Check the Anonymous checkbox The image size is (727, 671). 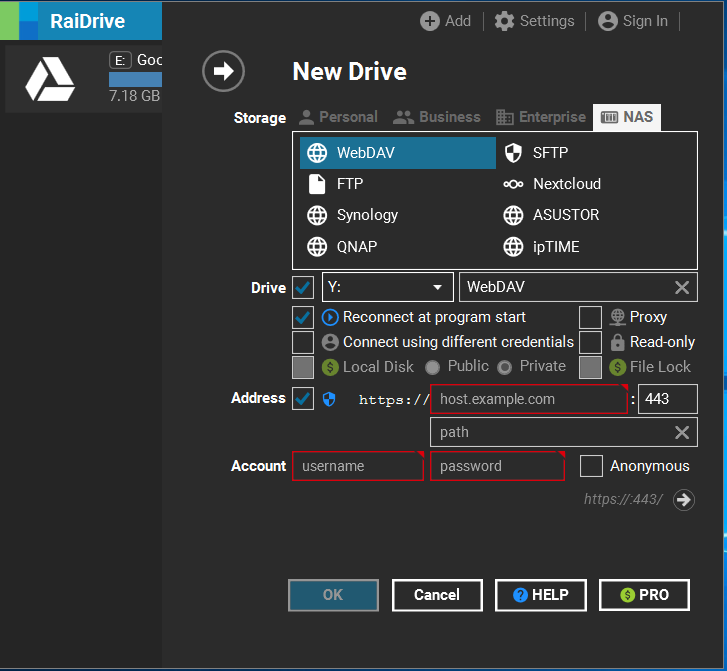coord(591,466)
